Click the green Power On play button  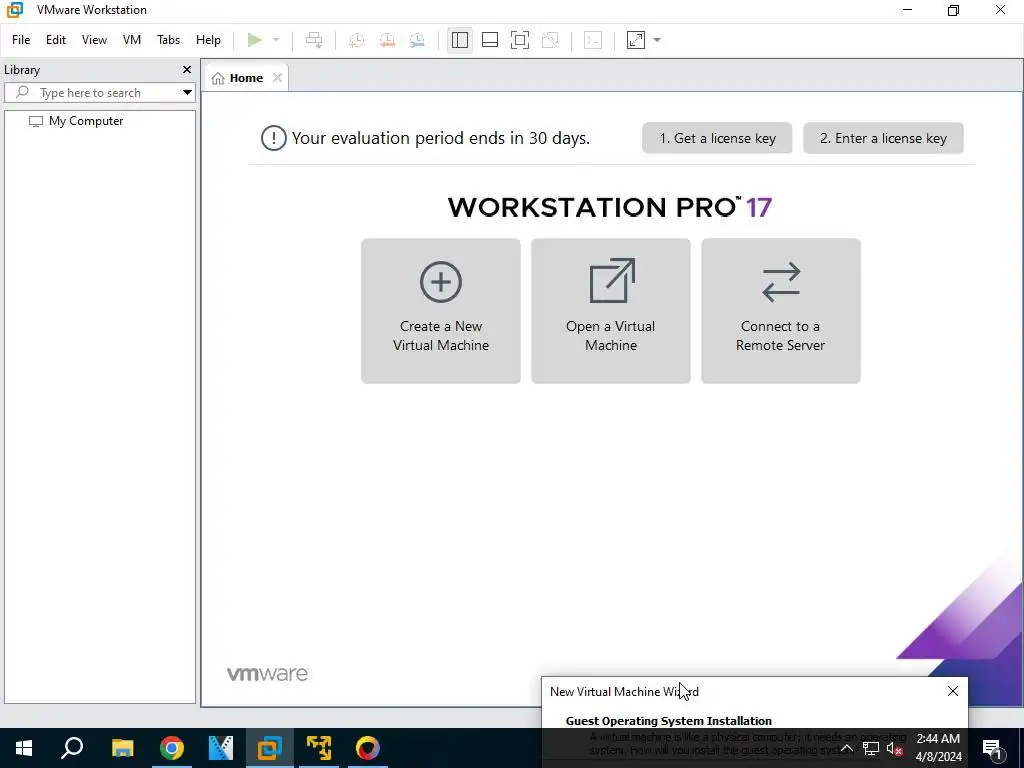point(255,40)
